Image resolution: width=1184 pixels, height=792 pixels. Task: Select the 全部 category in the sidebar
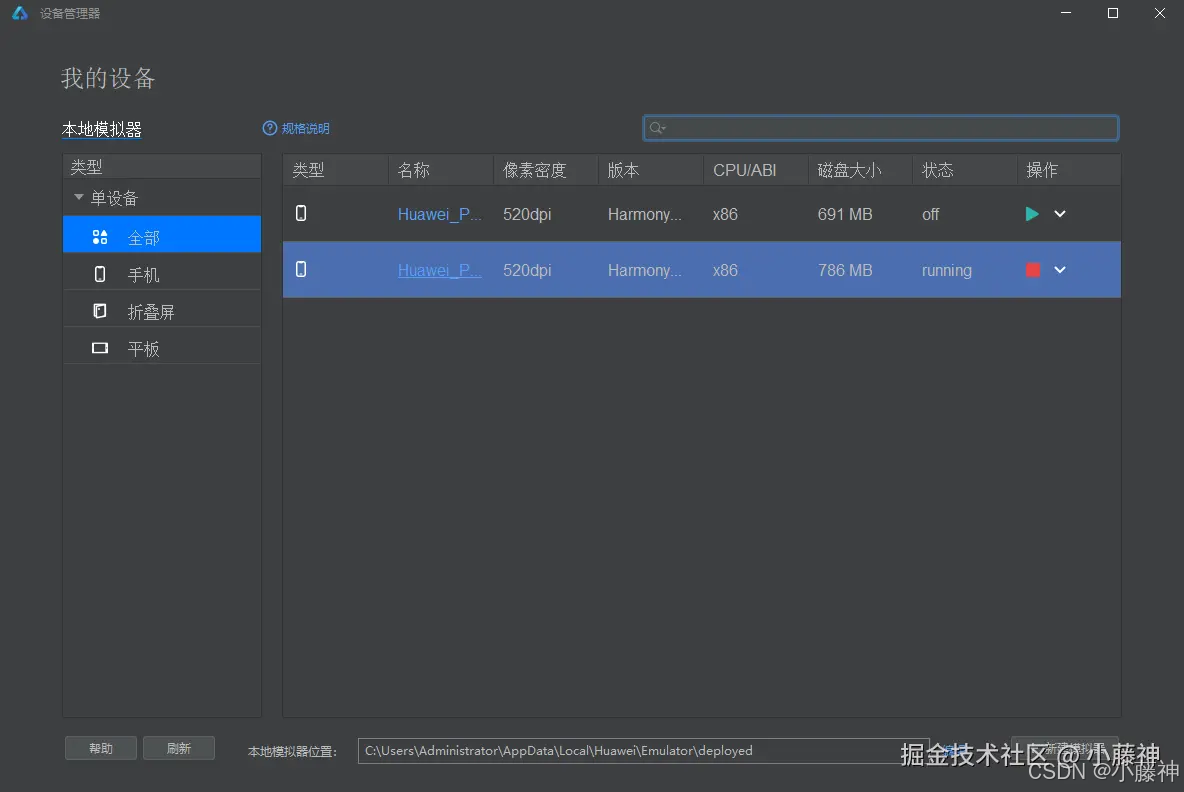pyautogui.click(x=143, y=234)
